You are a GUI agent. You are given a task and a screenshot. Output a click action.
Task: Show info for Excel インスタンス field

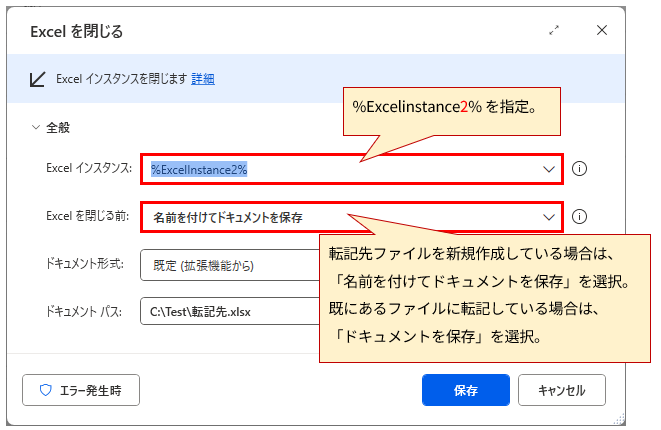click(x=579, y=169)
